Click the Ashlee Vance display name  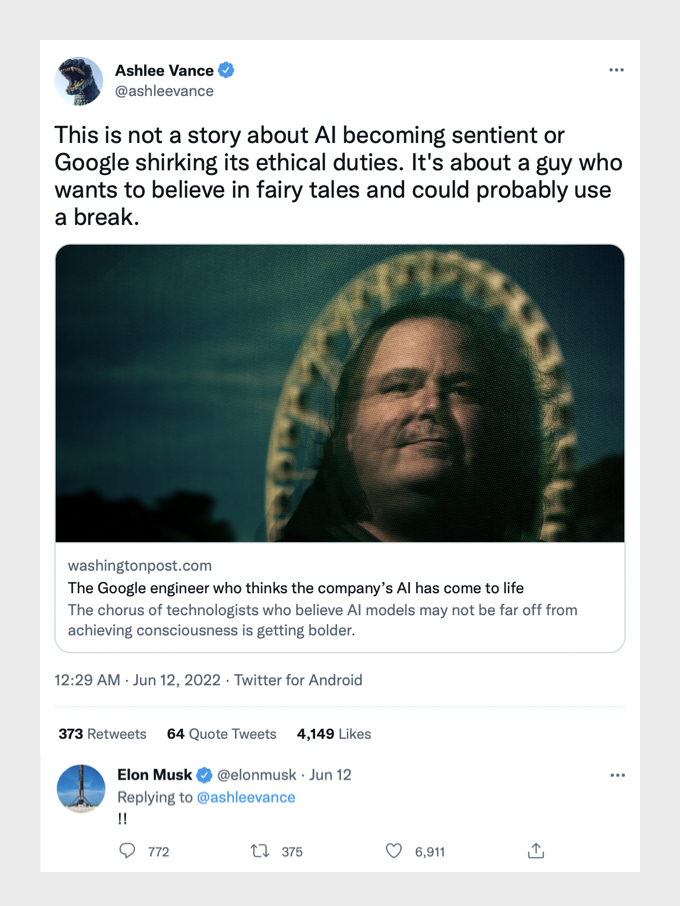164,70
